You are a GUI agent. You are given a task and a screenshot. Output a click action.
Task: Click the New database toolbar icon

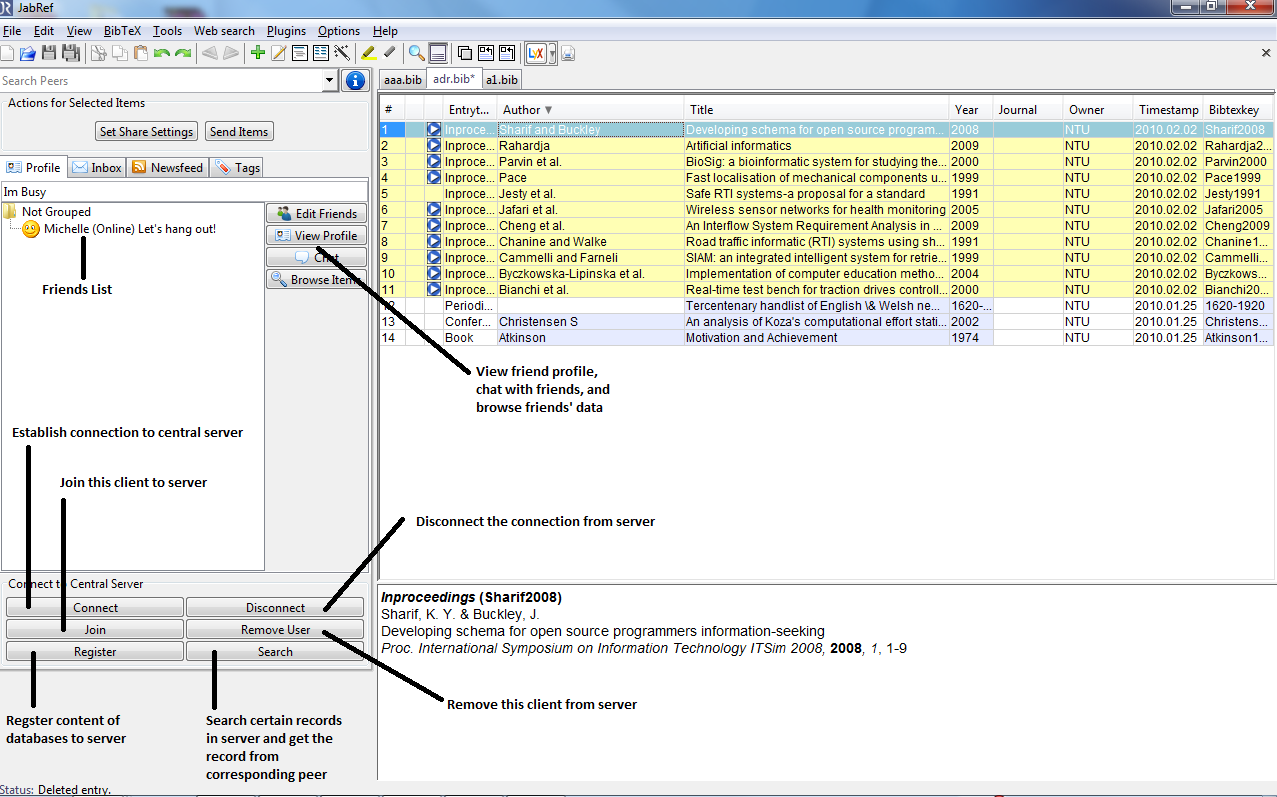point(7,53)
